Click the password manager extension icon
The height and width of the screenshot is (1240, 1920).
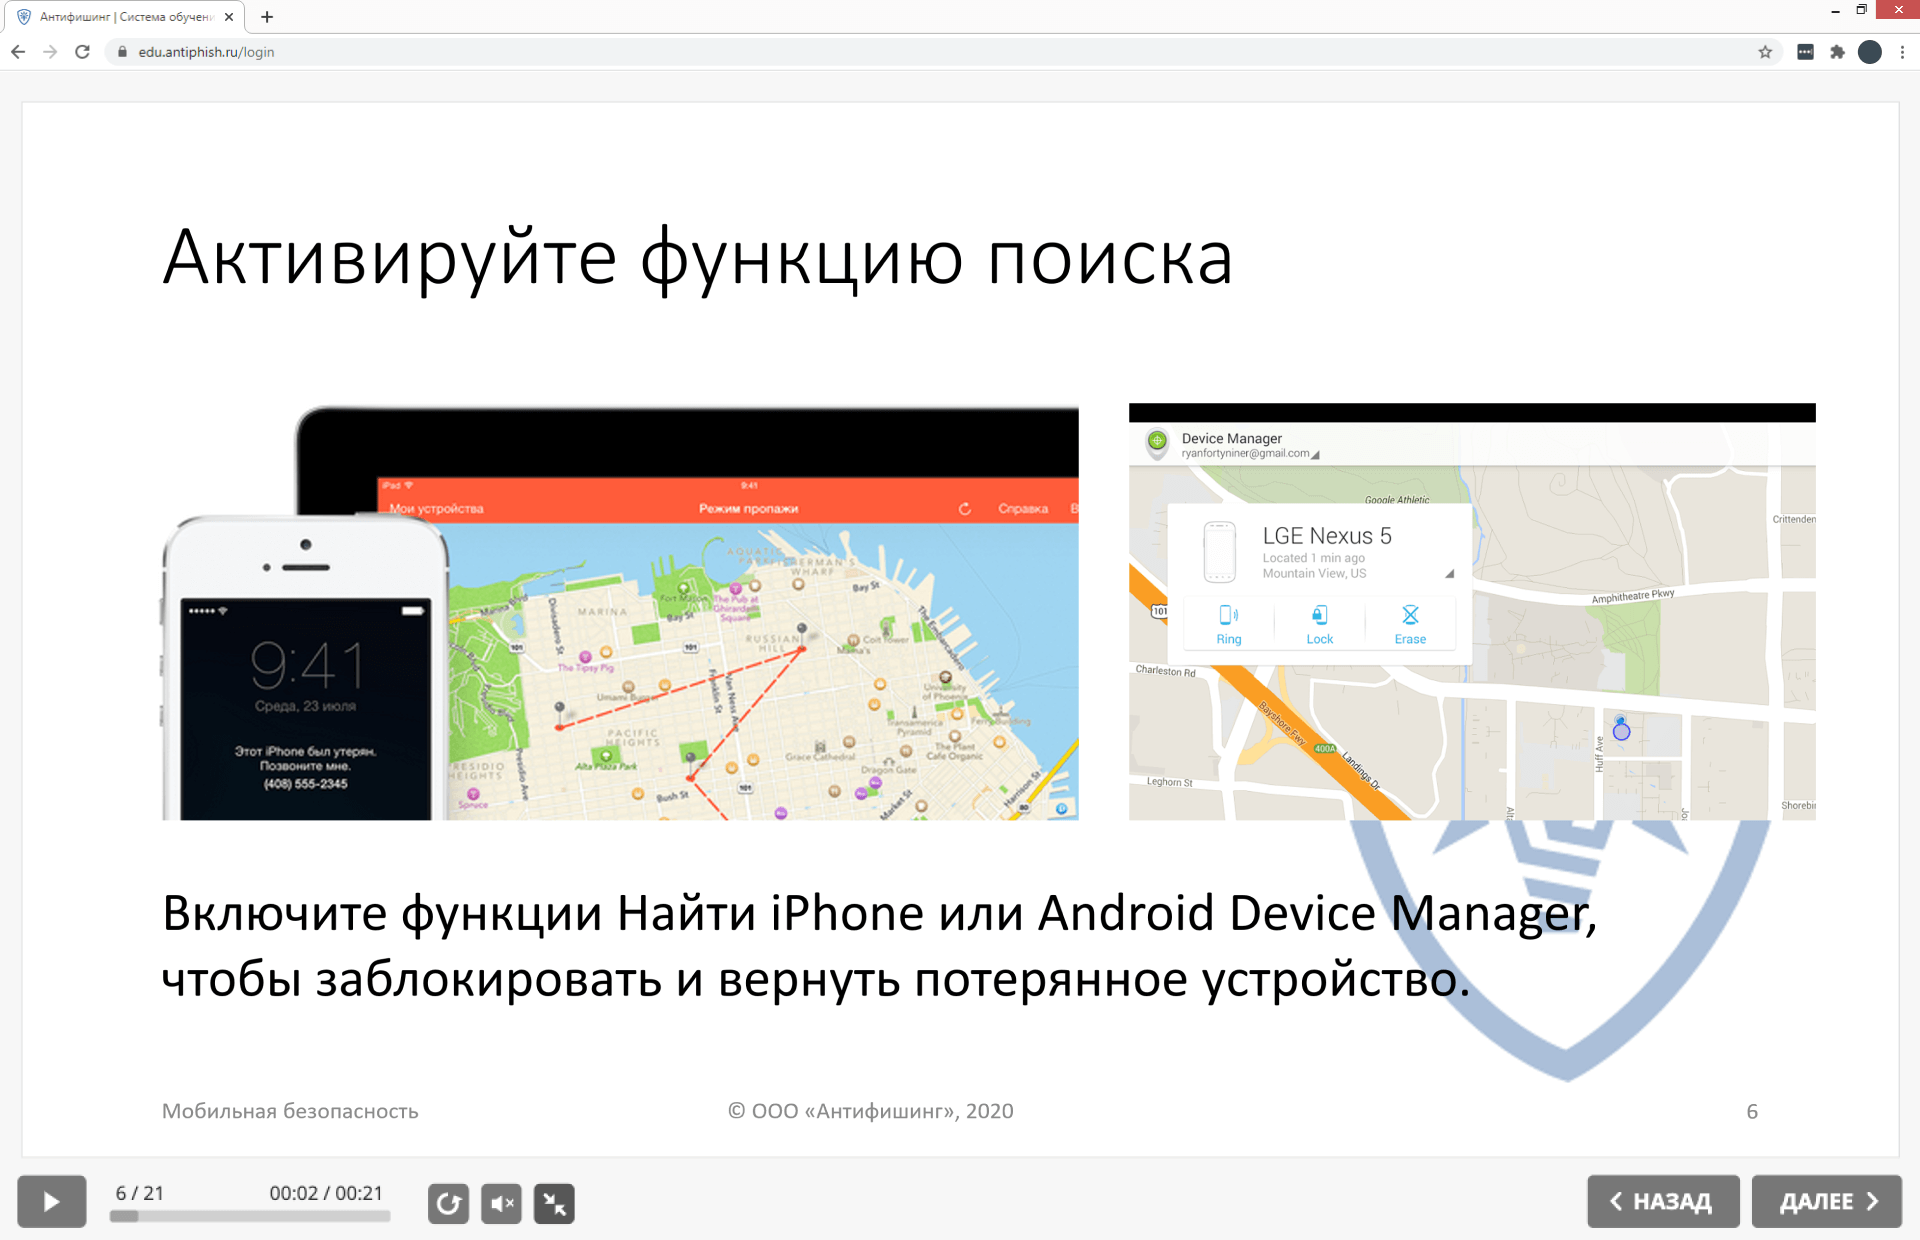(x=1805, y=52)
